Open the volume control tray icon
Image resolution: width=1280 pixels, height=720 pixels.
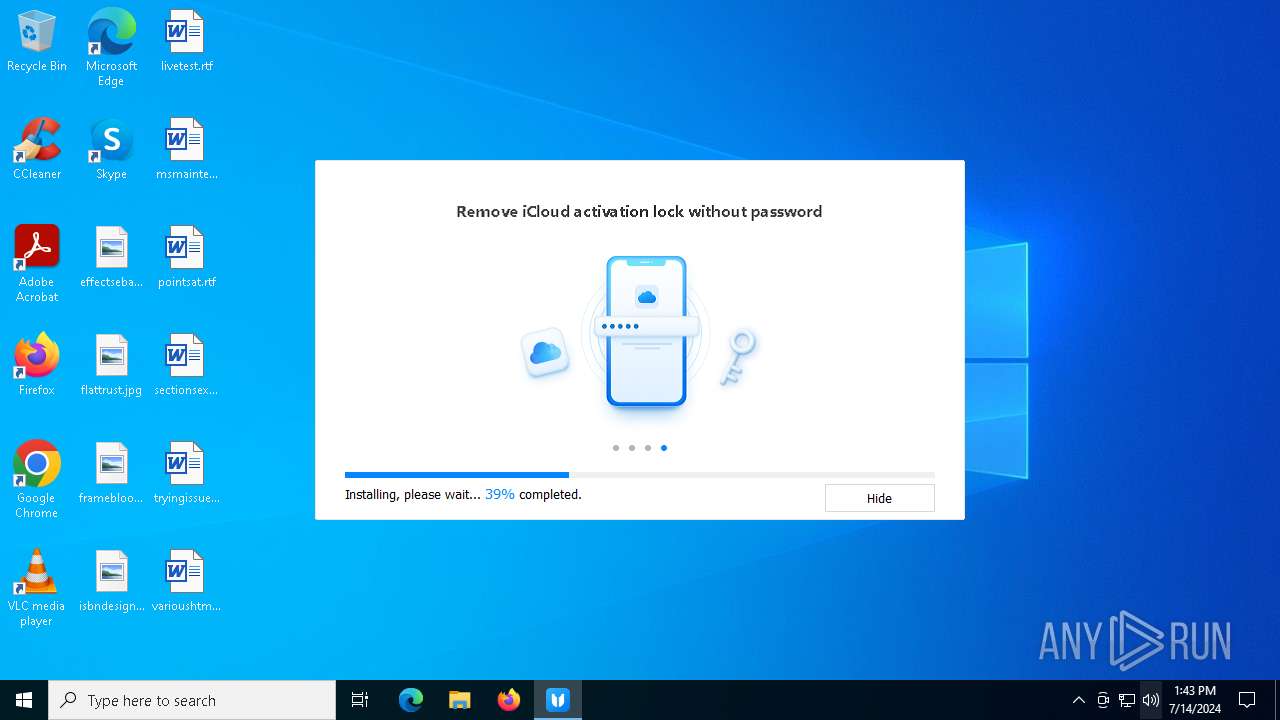click(x=1151, y=700)
